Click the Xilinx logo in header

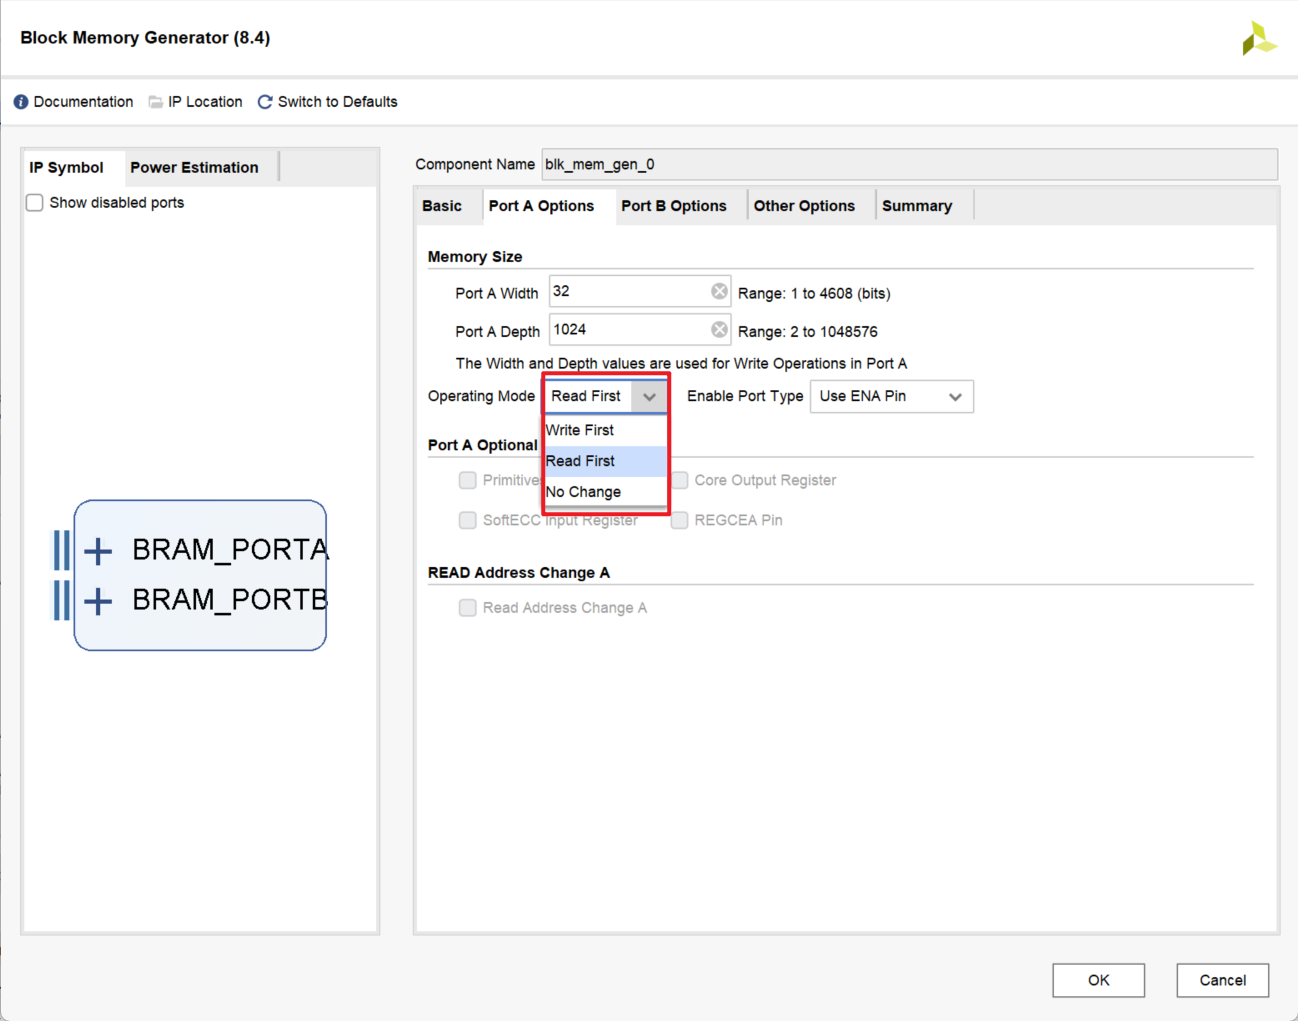(x=1258, y=39)
